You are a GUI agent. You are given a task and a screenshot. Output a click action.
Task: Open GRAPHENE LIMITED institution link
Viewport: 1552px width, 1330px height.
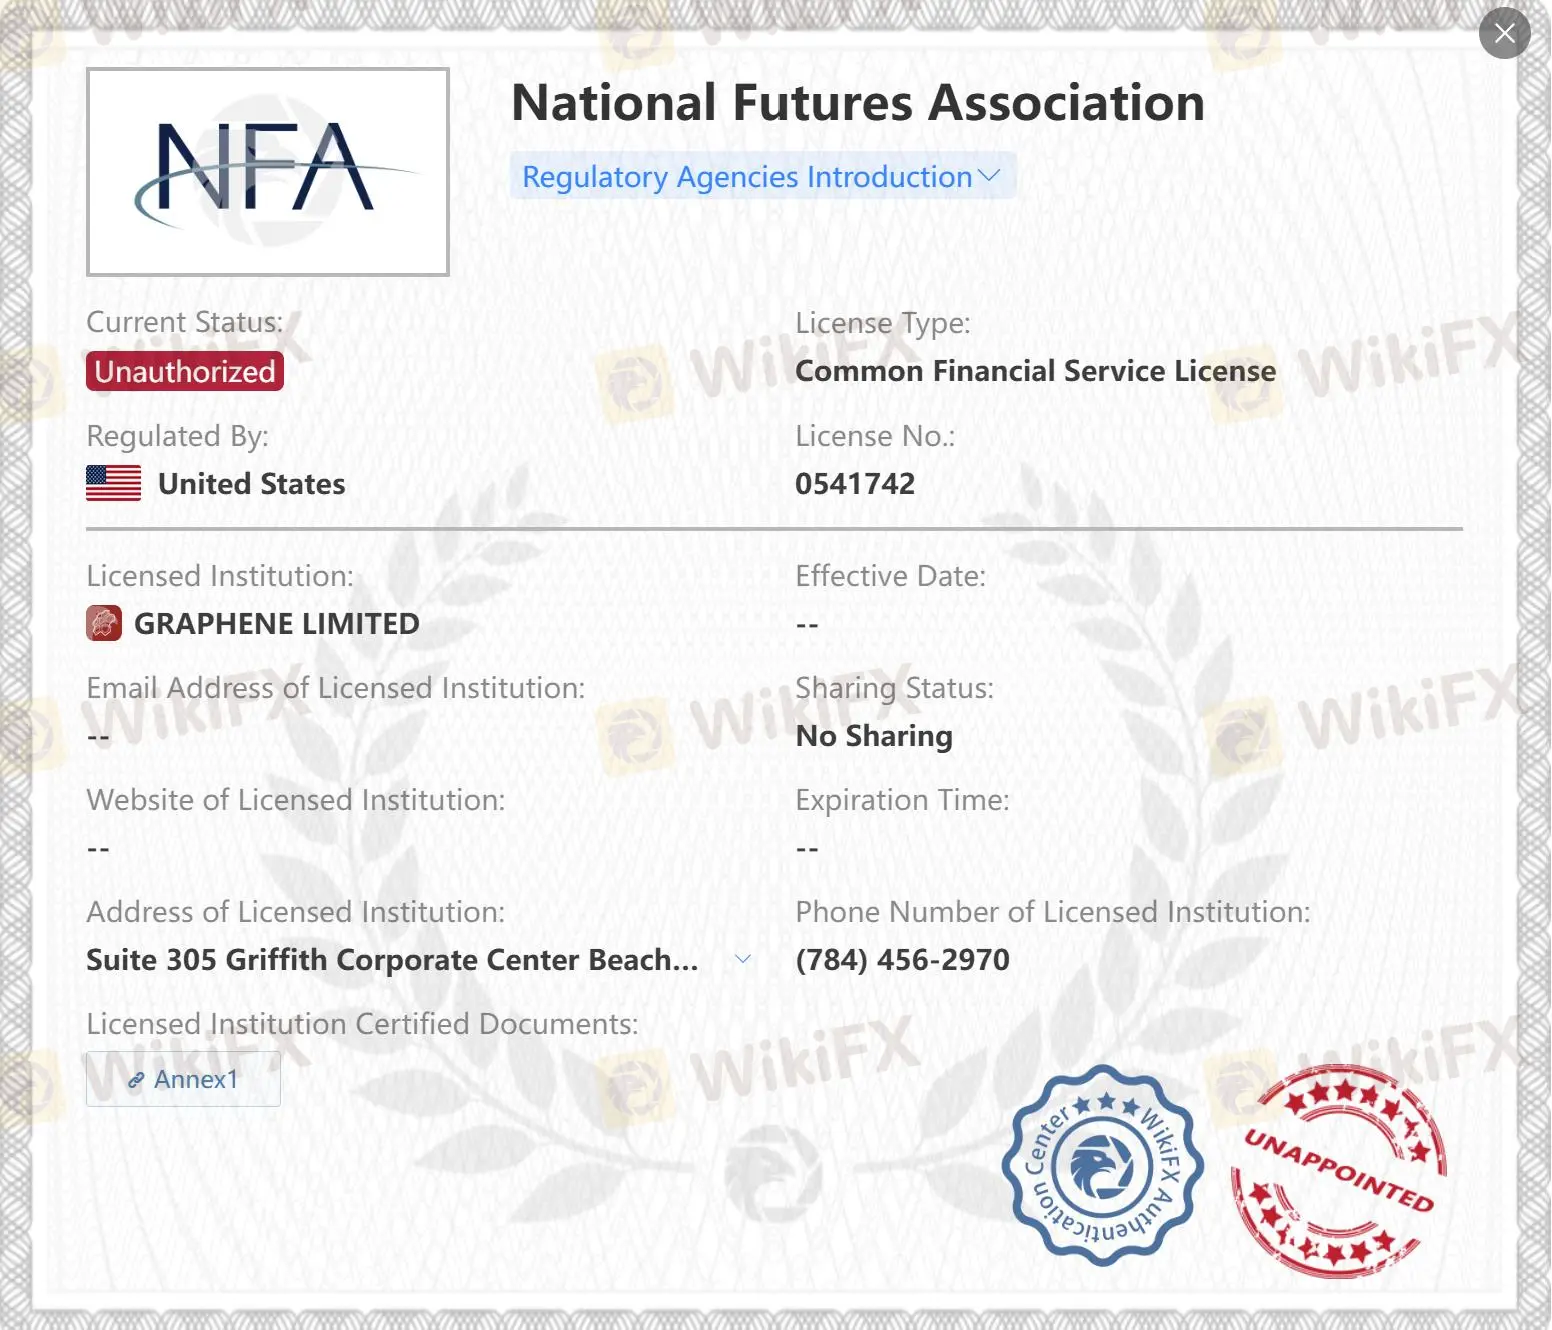pyautogui.click(x=277, y=623)
